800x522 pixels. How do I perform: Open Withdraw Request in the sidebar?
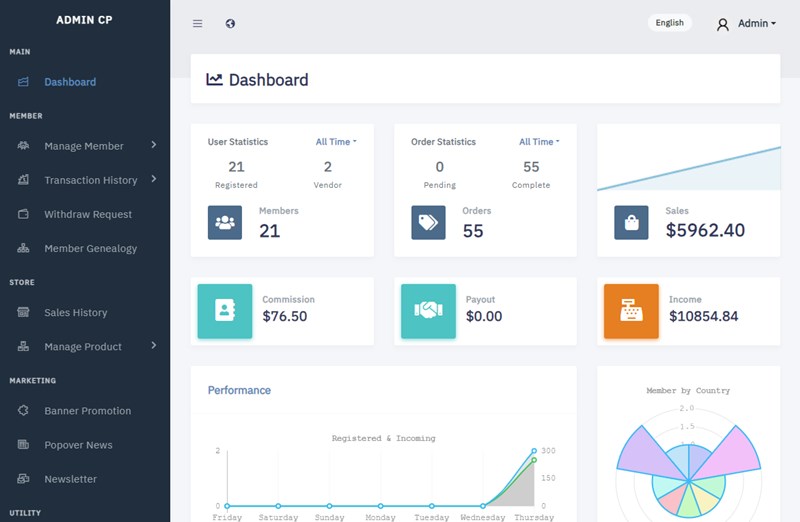pos(88,214)
